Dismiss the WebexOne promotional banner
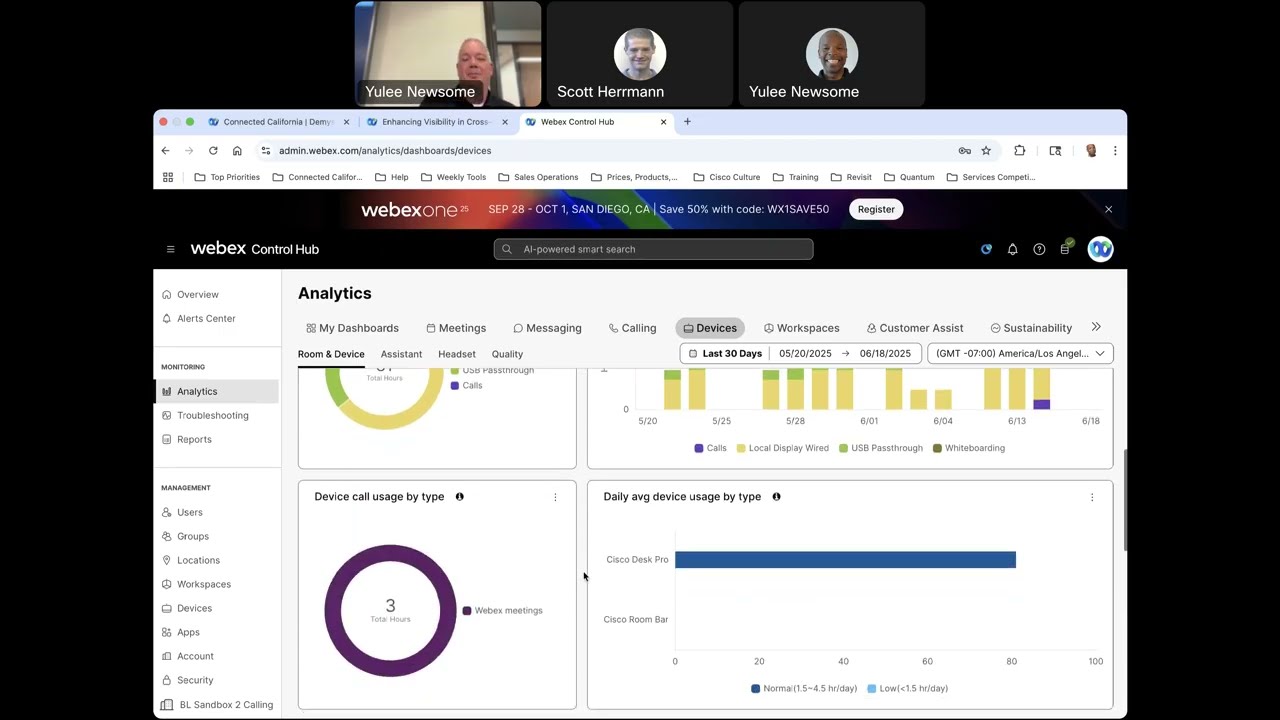 tap(1108, 209)
